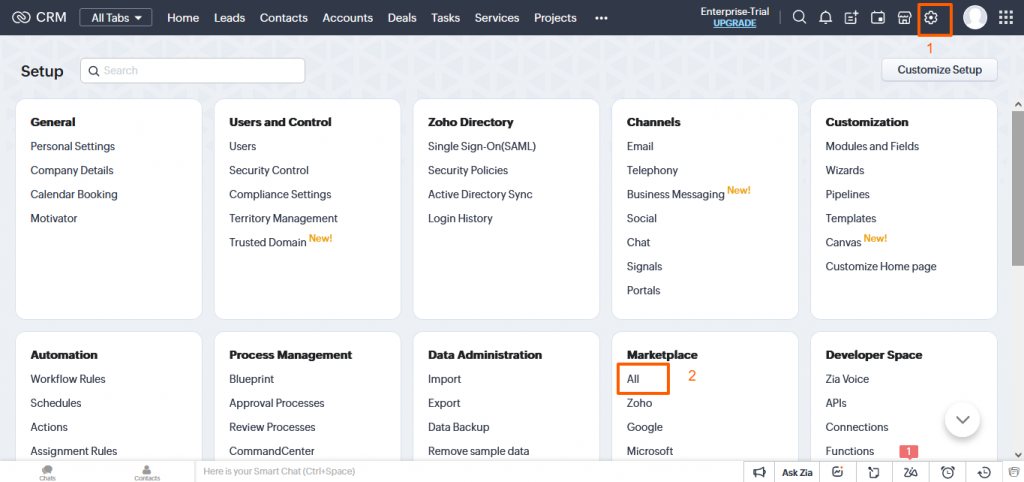Open Compliance Settings link
1024x482 pixels.
(x=280, y=194)
